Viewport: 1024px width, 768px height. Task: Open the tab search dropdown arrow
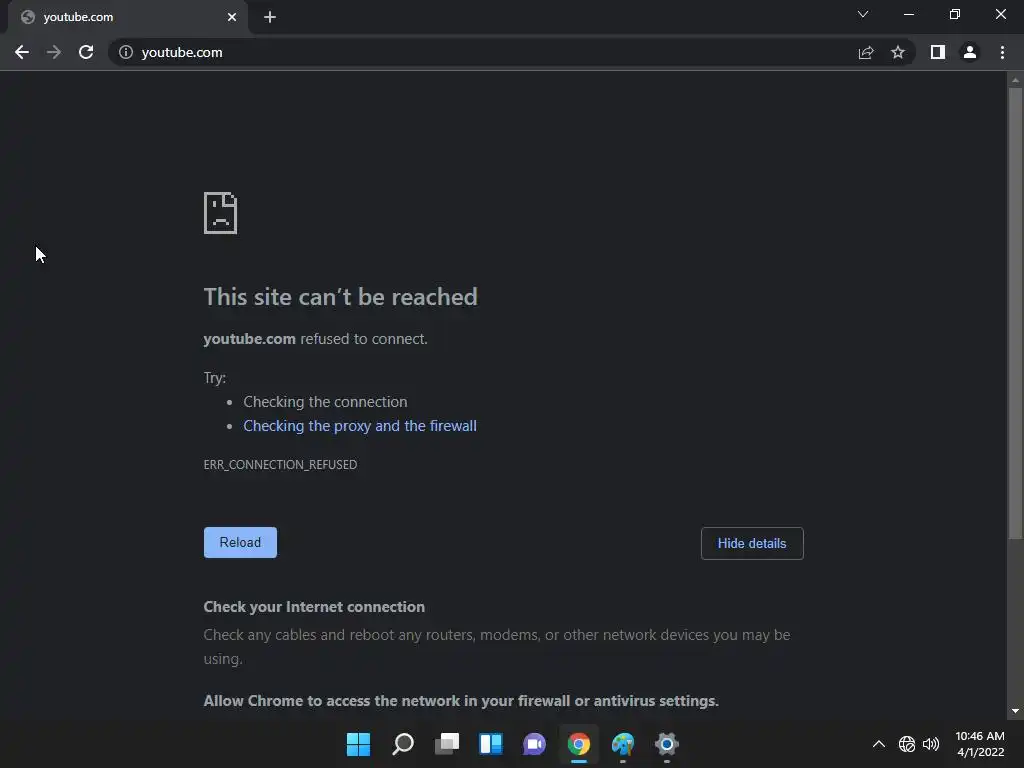[863, 14]
